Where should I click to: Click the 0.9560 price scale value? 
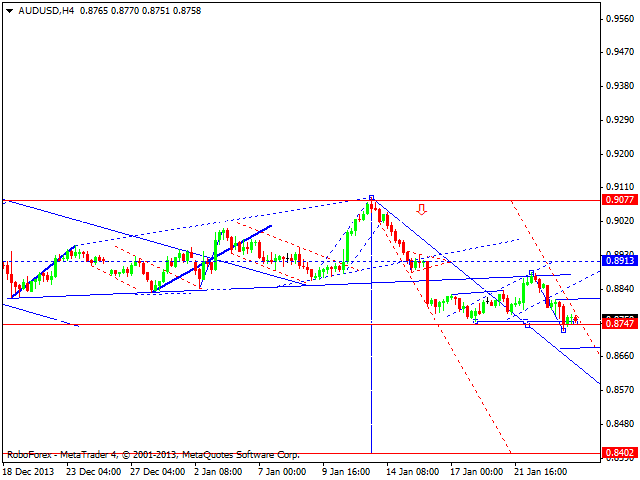coord(618,19)
